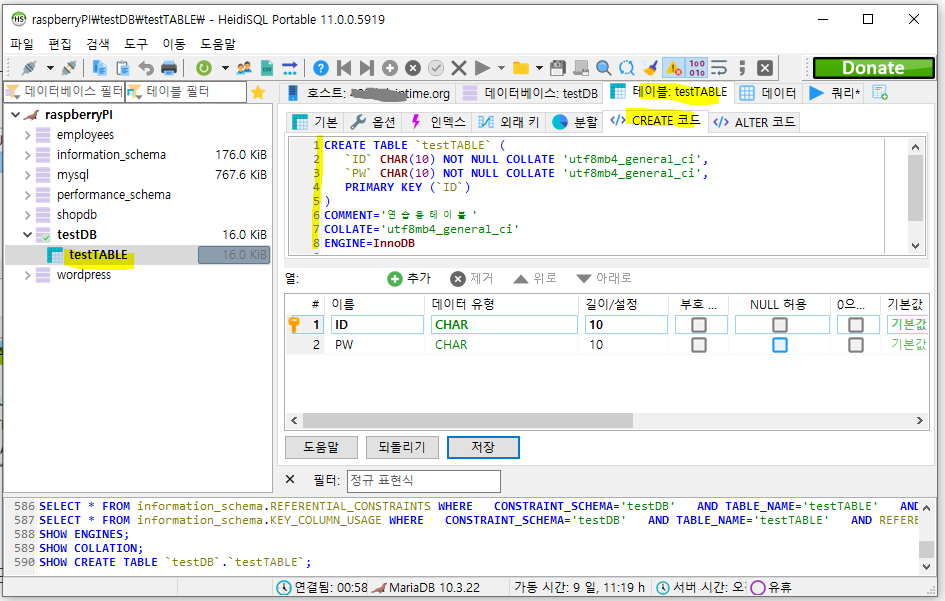Toggle the binary 100/010 view icon
This screenshot has height=601, width=945.
(697, 68)
